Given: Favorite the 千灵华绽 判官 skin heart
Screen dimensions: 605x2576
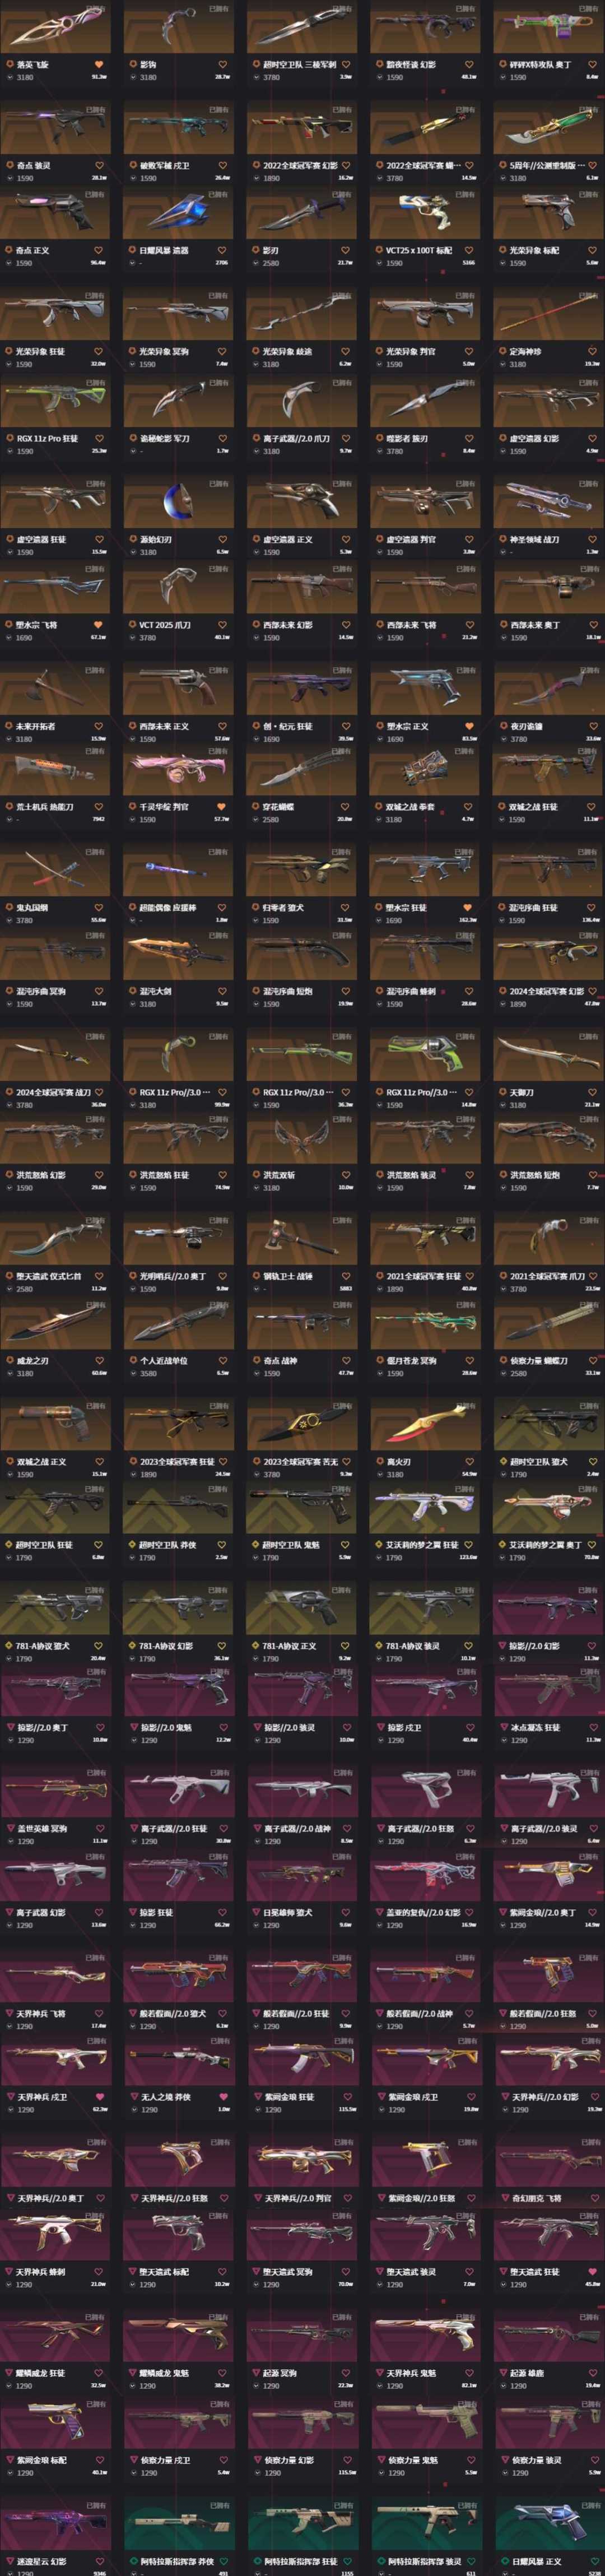Looking at the screenshot, I should (x=222, y=806).
